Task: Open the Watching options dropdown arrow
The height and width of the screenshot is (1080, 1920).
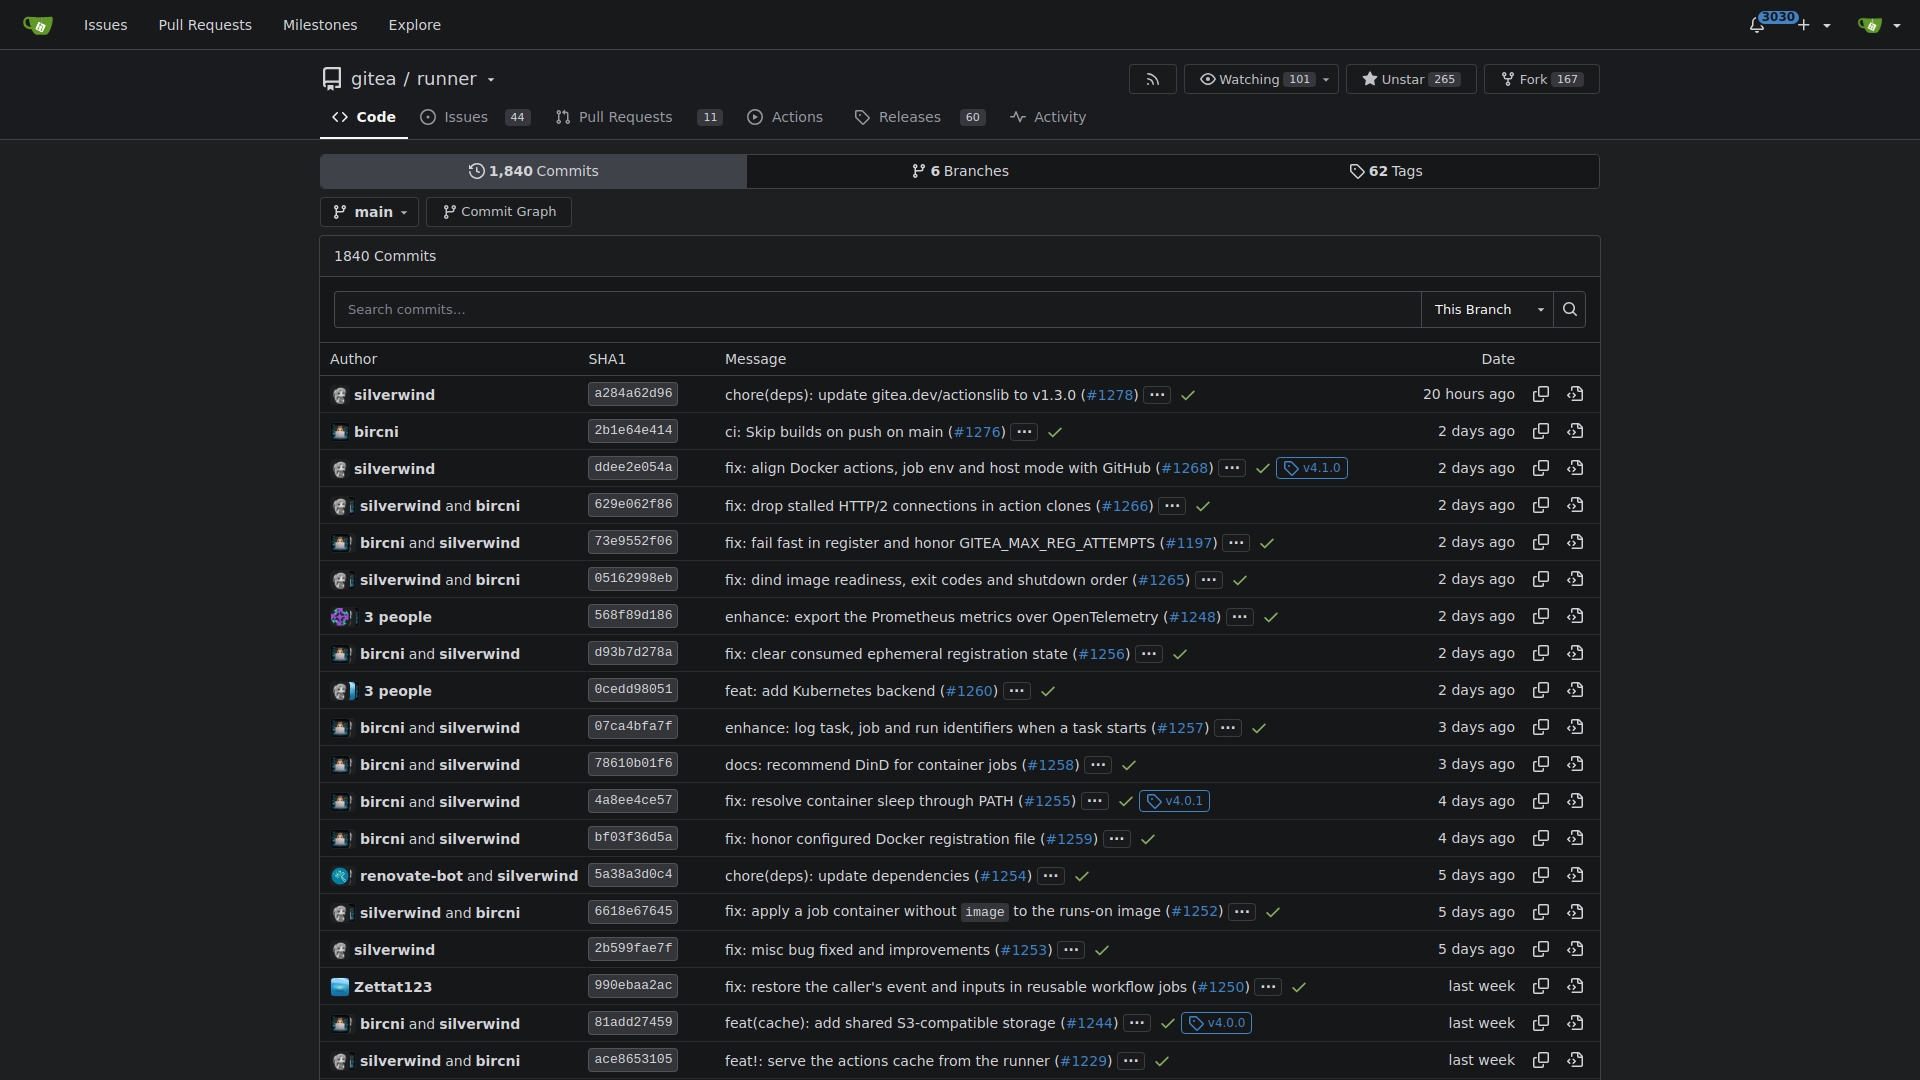Action: tap(1327, 79)
